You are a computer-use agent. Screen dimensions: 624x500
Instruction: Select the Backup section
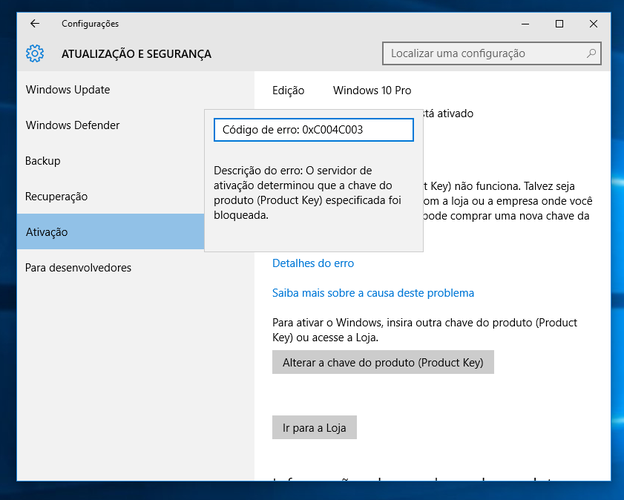pyautogui.click(x=111, y=160)
